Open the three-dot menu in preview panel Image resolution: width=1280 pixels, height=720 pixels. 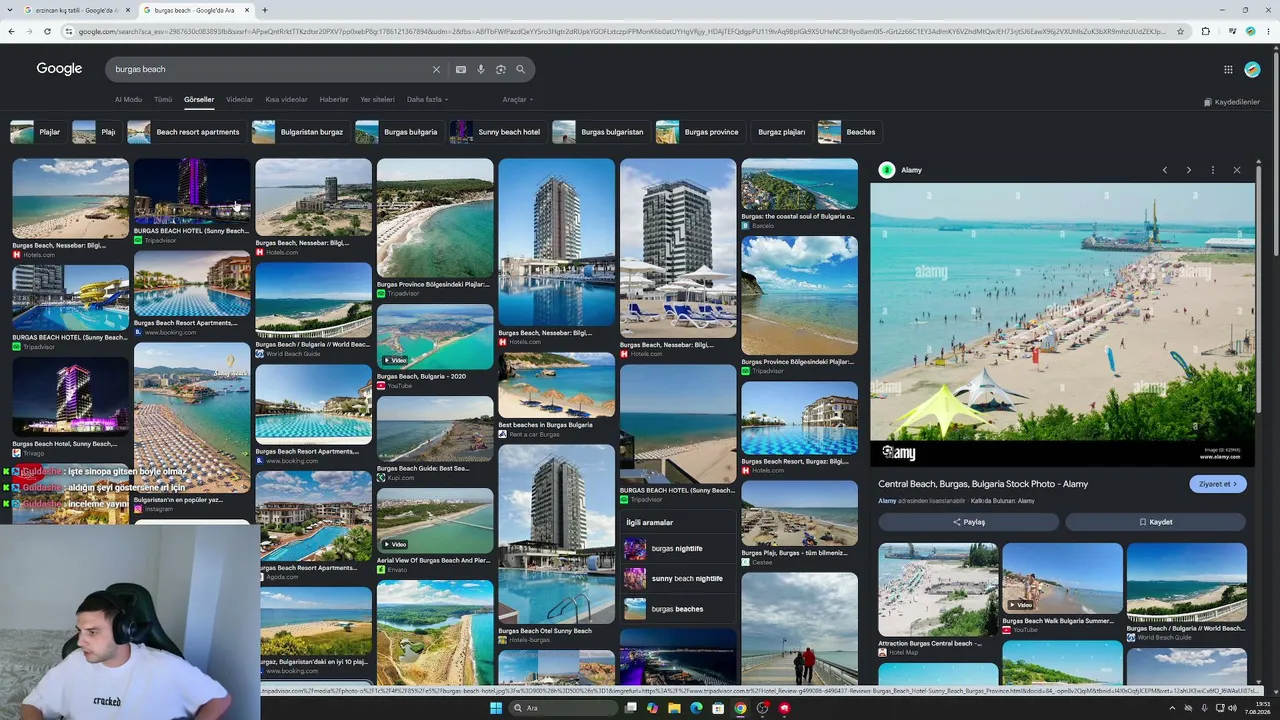(x=1213, y=170)
